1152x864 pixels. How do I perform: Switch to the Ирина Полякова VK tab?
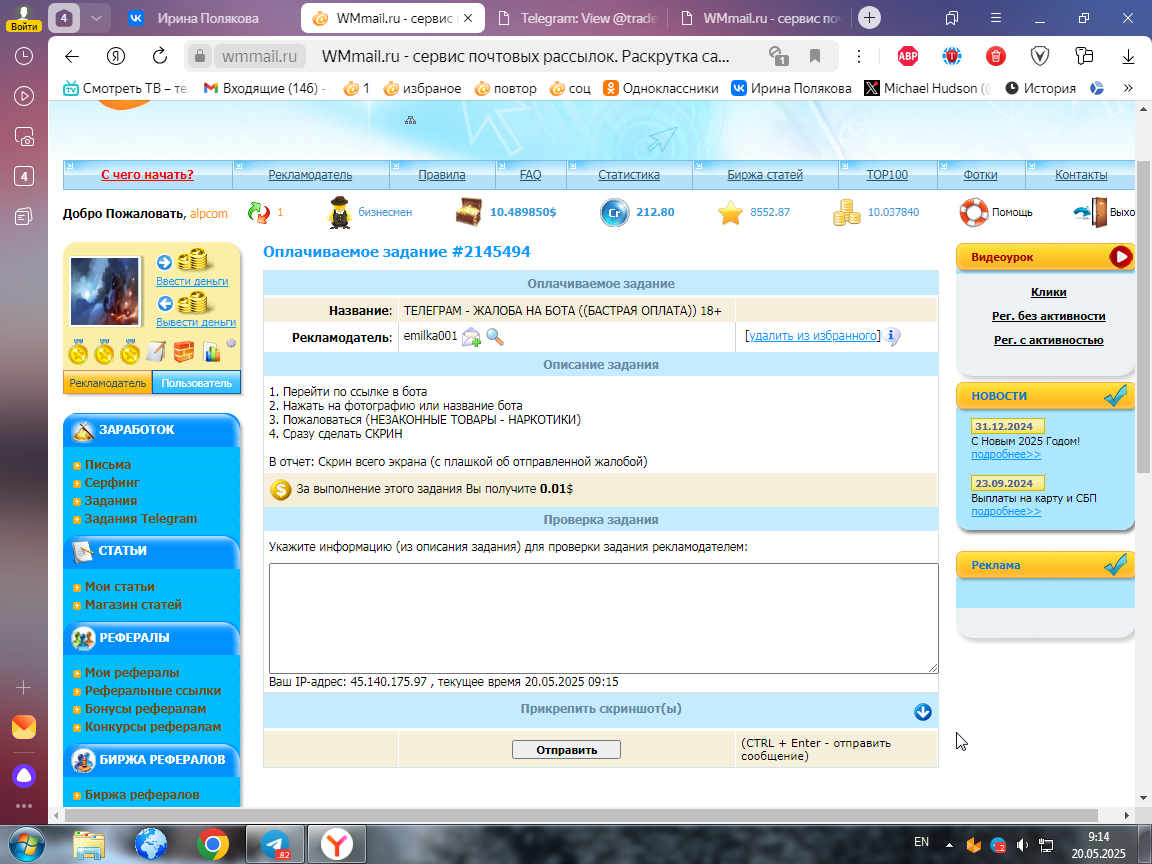click(x=208, y=18)
